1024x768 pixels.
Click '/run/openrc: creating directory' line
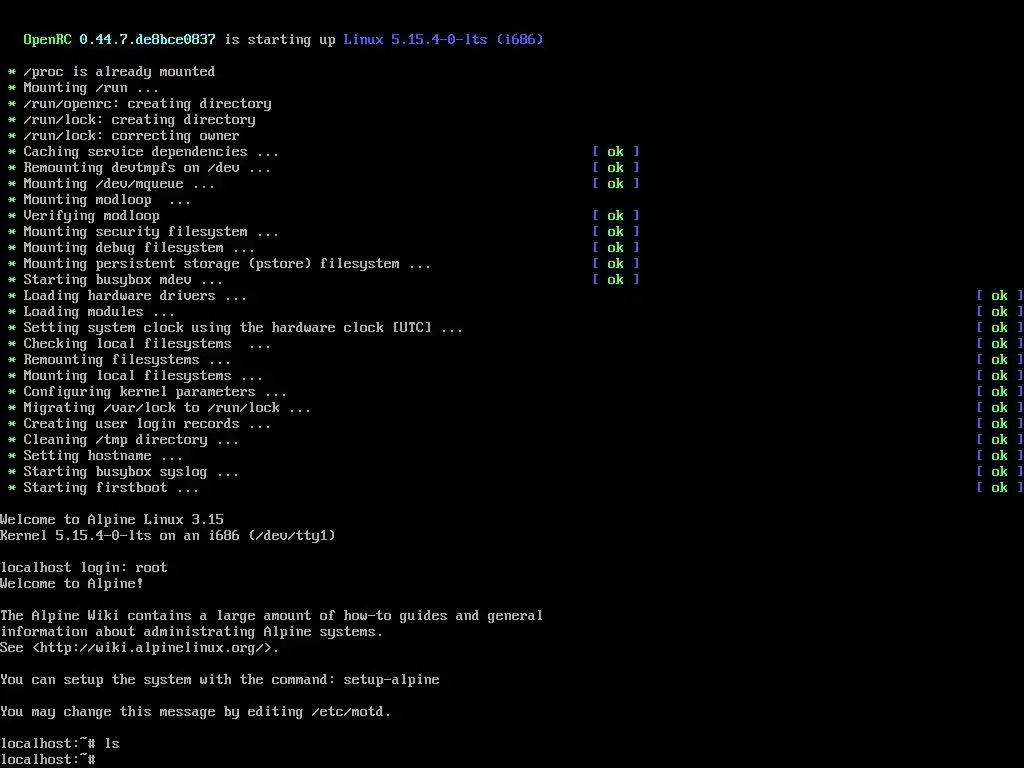click(x=148, y=103)
